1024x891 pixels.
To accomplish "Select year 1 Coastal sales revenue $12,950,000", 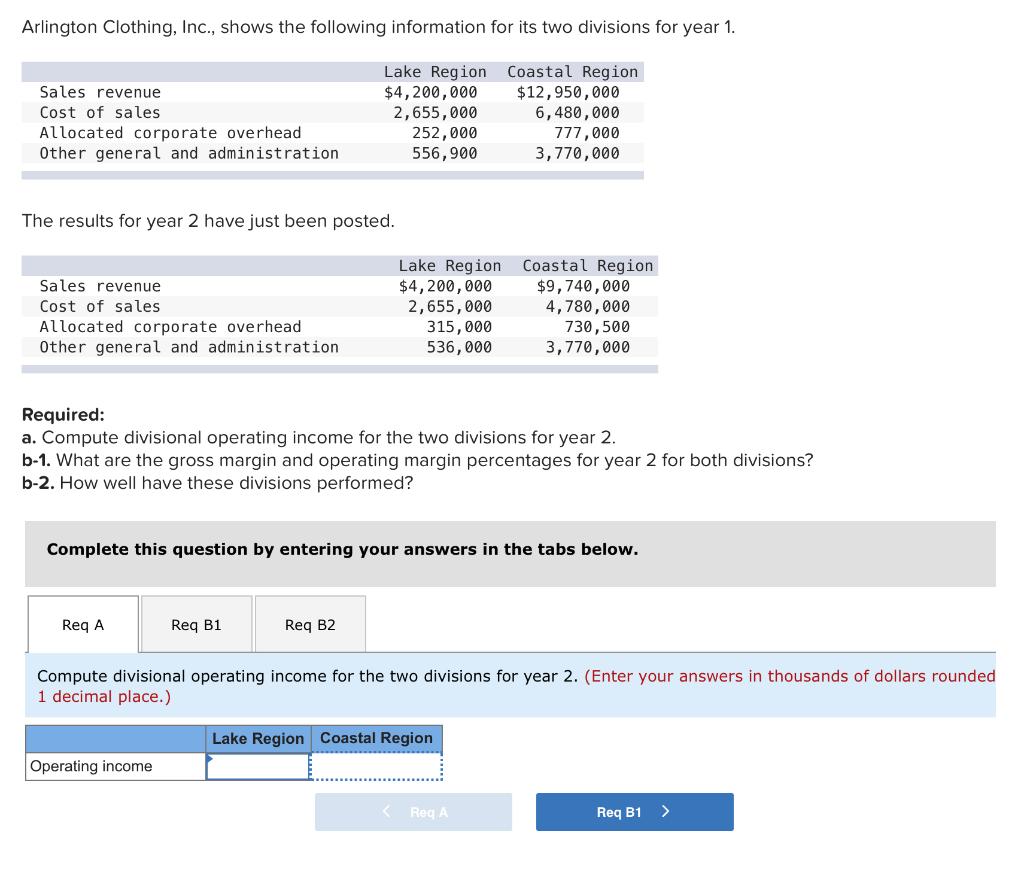I will (568, 92).
